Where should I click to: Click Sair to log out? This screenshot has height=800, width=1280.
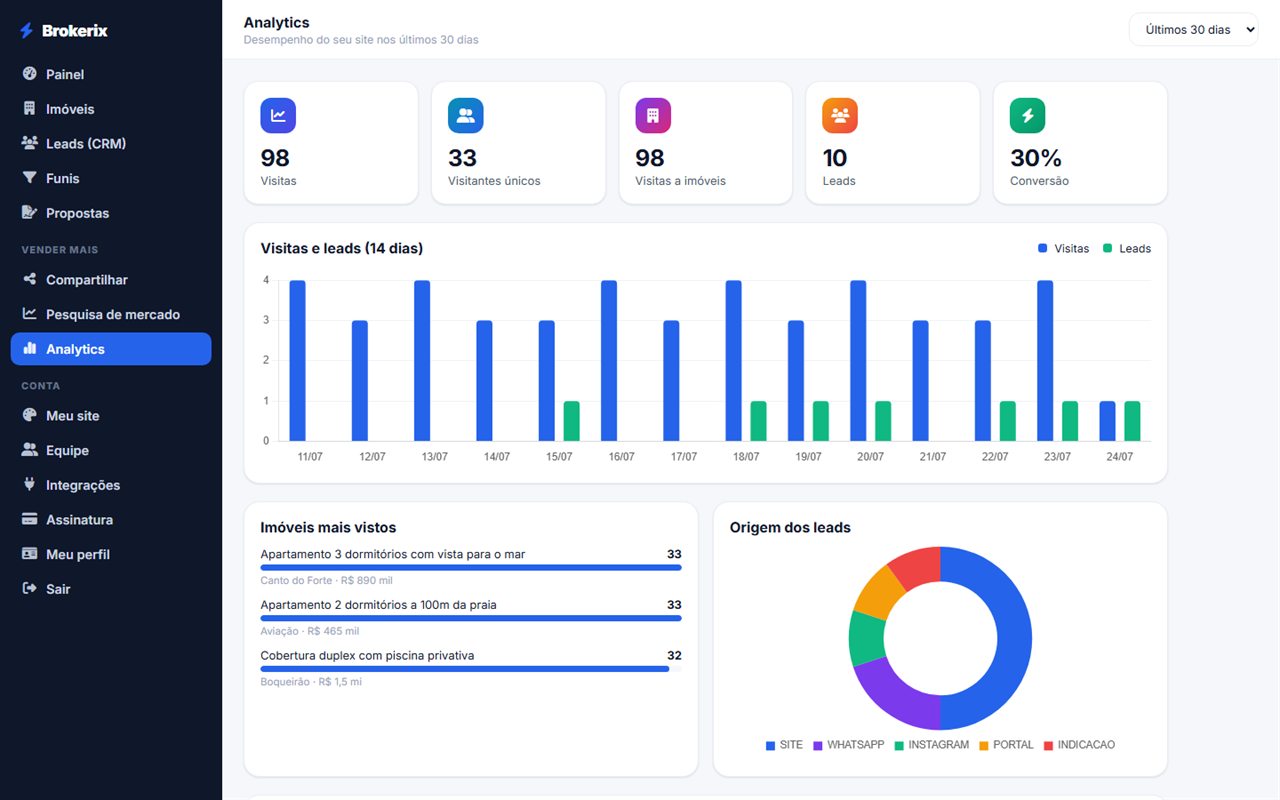(x=111, y=589)
